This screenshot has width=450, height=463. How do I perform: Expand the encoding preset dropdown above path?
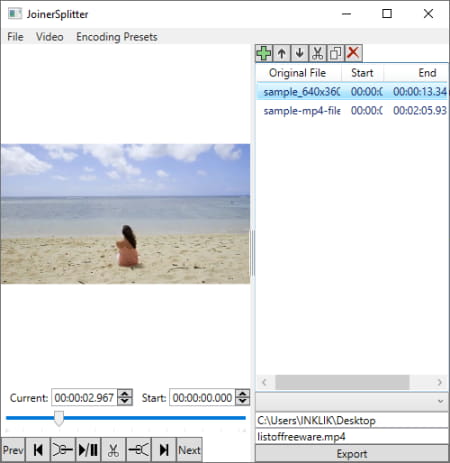tap(352, 401)
